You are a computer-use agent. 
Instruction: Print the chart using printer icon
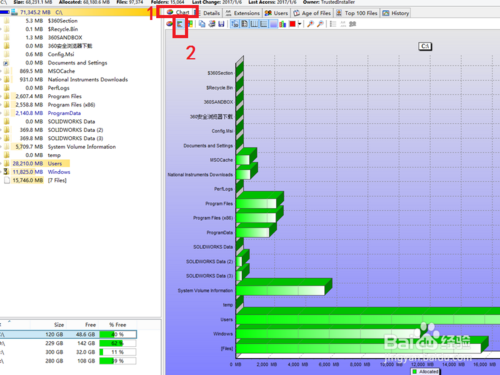click(x=212, y=24)
